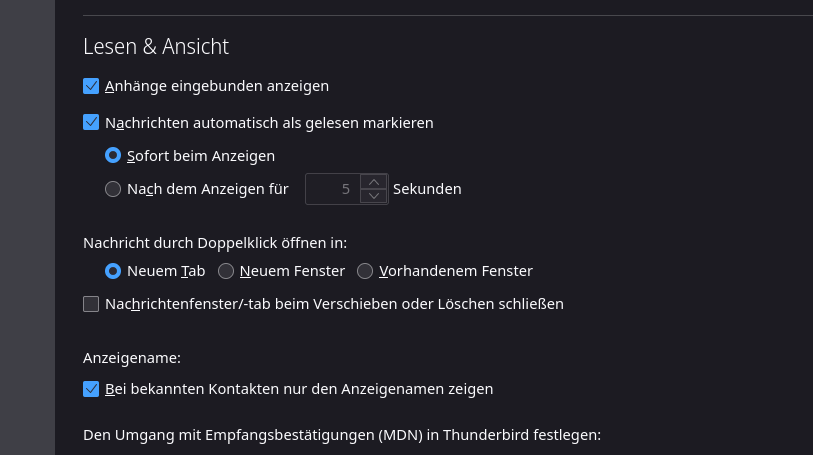813x455 pixels.
Task: Select 'Neuem Tab' radio button
Action: (113, 271)
